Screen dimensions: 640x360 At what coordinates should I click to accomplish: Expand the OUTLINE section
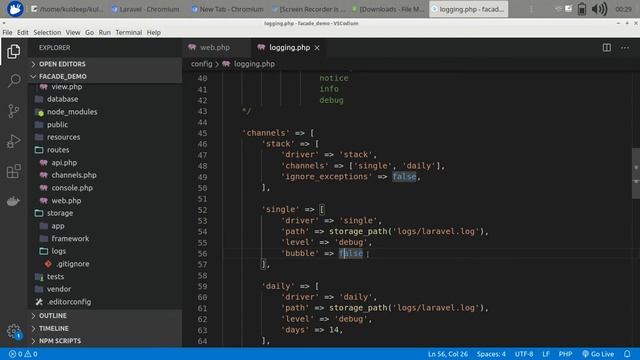point(52,316)
